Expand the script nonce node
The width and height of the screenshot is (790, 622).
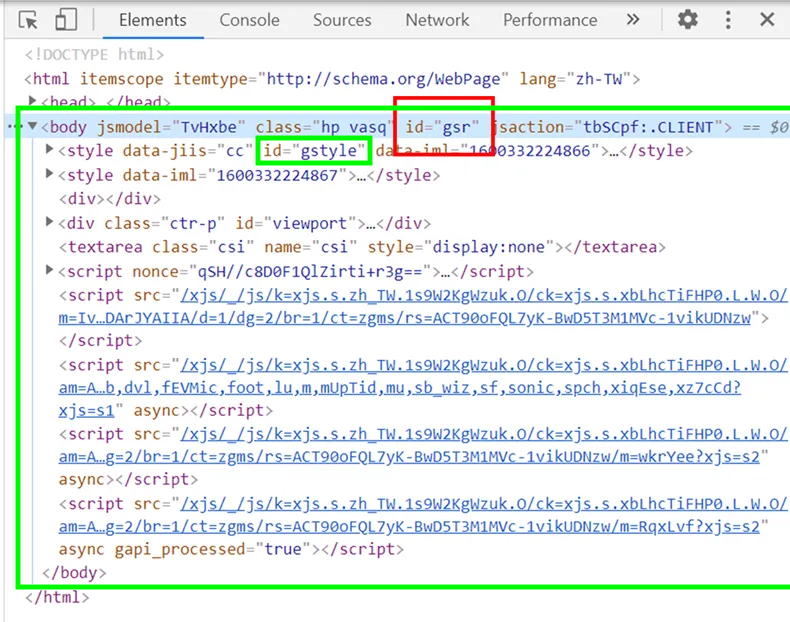coord(49,270)
